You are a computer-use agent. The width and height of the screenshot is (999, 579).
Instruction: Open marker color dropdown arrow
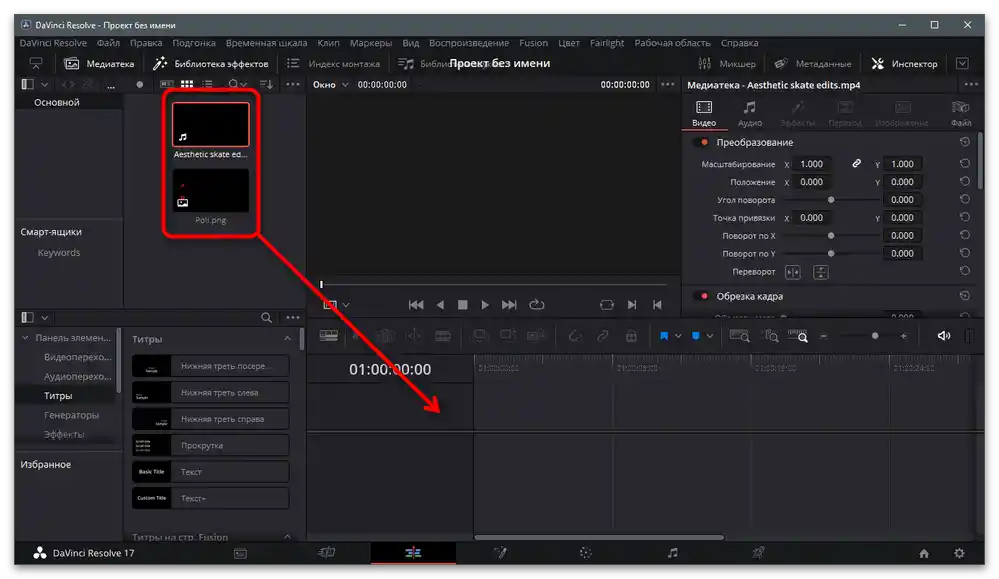(710, 336)
